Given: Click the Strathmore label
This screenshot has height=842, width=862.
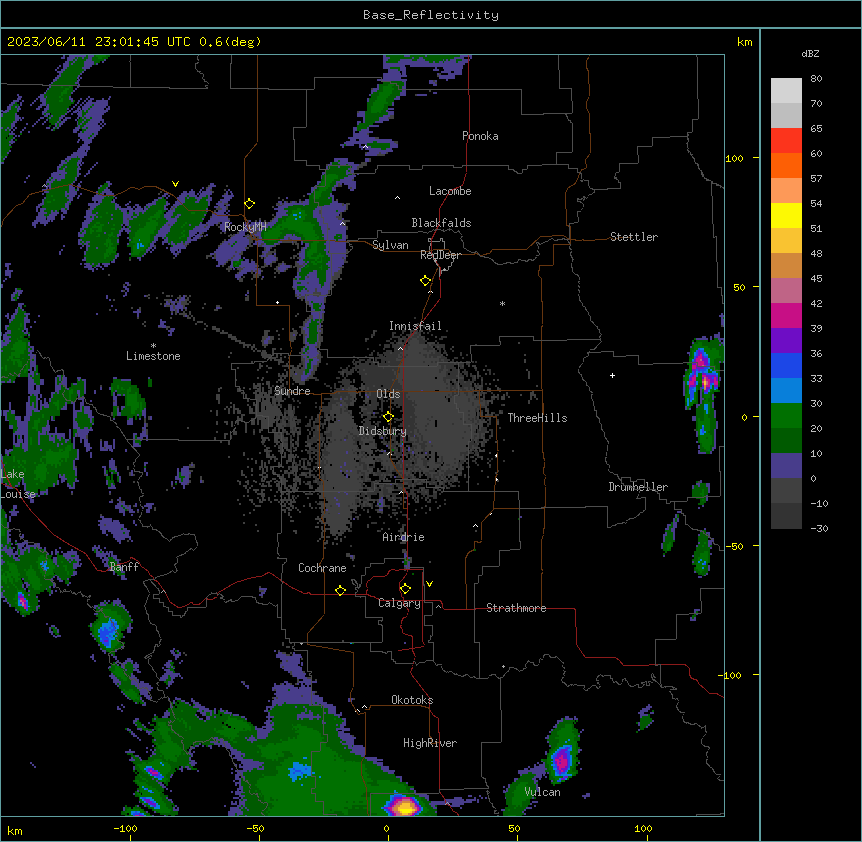Looking at the screenshot, I should click(x=516, y=608).
